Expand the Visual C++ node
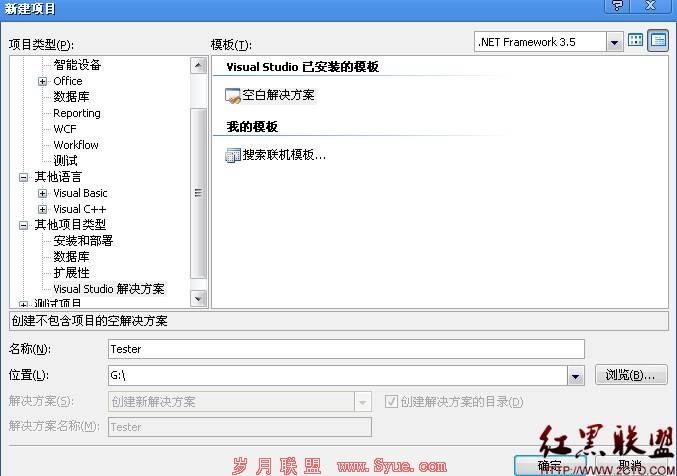 42,209
